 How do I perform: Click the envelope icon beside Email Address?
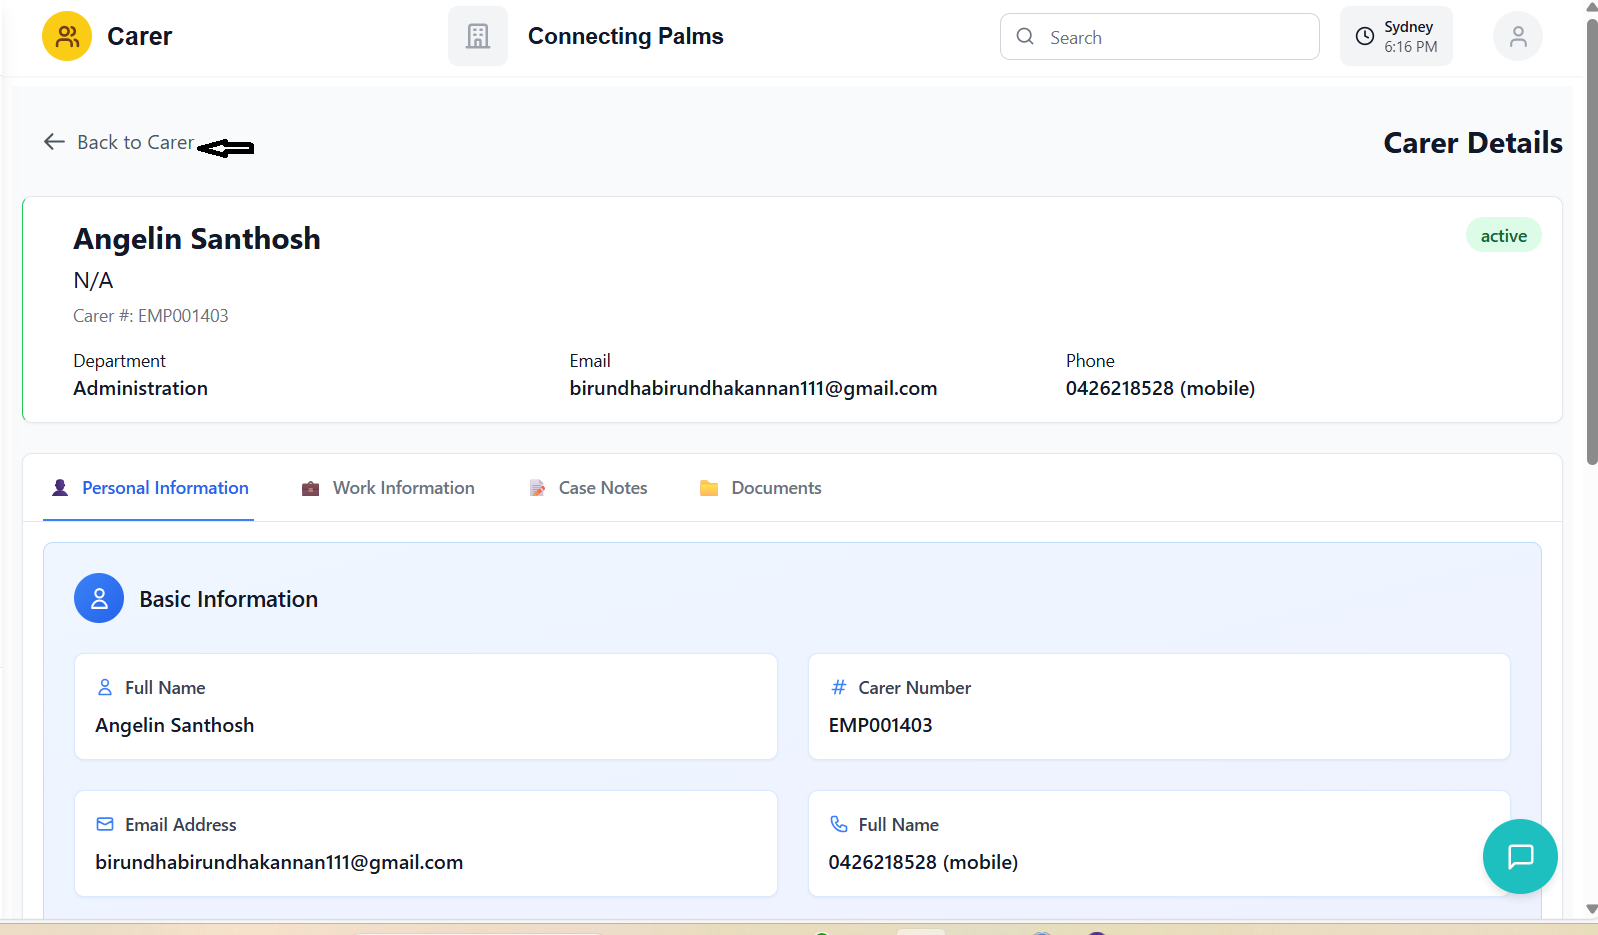click(105, 824)
